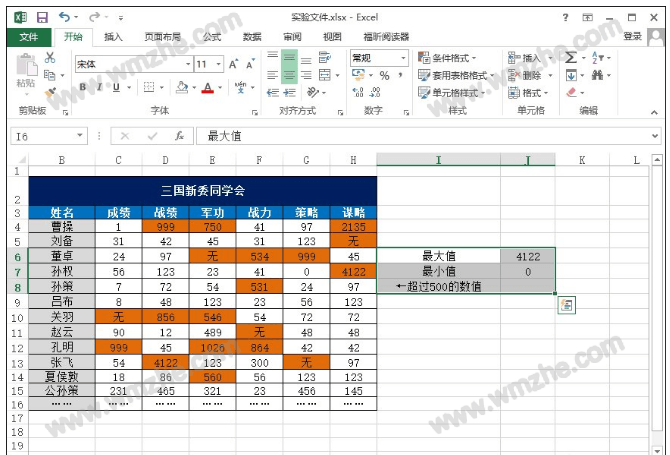Switch to the 页面布局 Page Layout tab

pyautogui.click(x=163, y=37)
